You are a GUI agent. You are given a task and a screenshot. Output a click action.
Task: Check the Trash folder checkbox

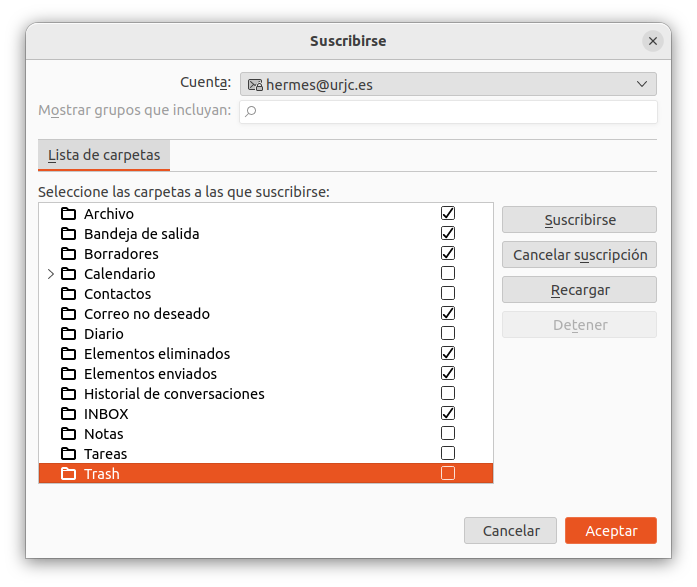point(448,474)
